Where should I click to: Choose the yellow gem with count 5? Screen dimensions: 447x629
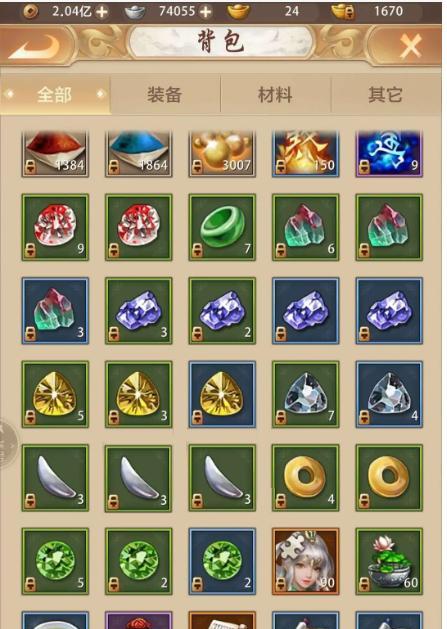click(55, 394)
